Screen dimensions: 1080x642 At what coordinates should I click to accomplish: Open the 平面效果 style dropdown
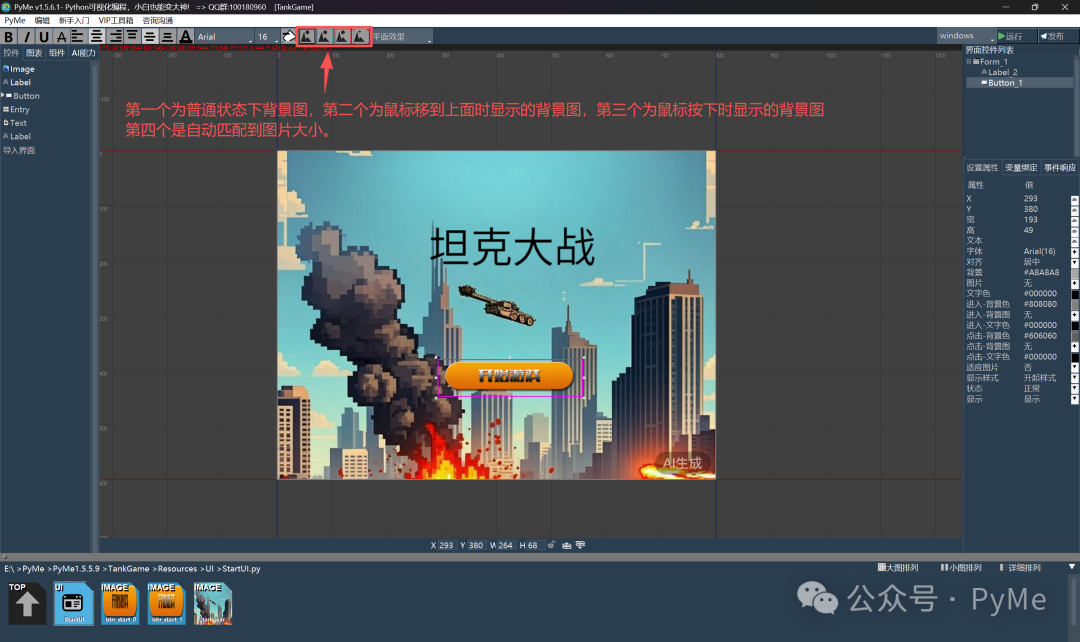click(402, 37)
